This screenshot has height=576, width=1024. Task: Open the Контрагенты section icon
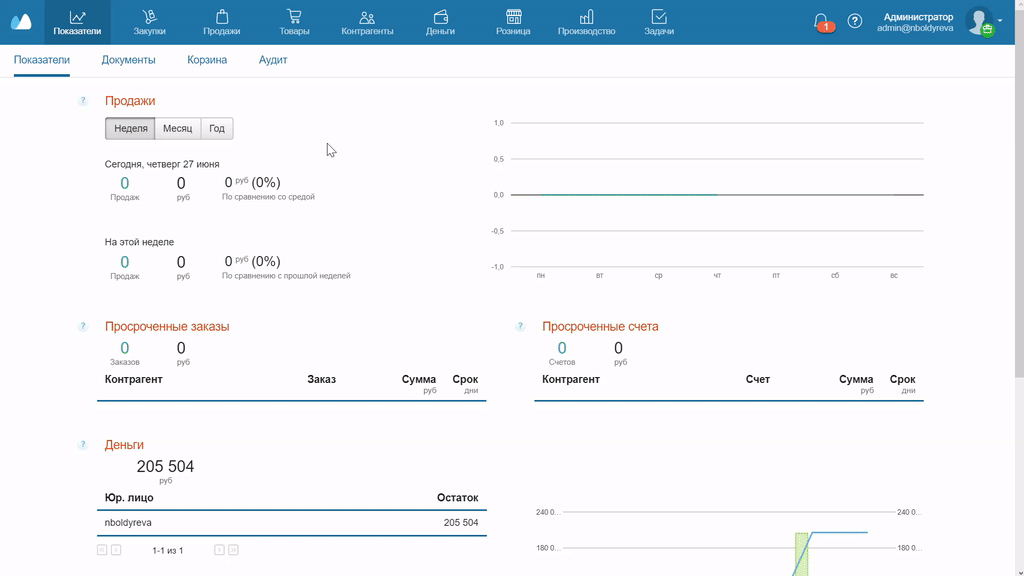click(x=367, y=17)
